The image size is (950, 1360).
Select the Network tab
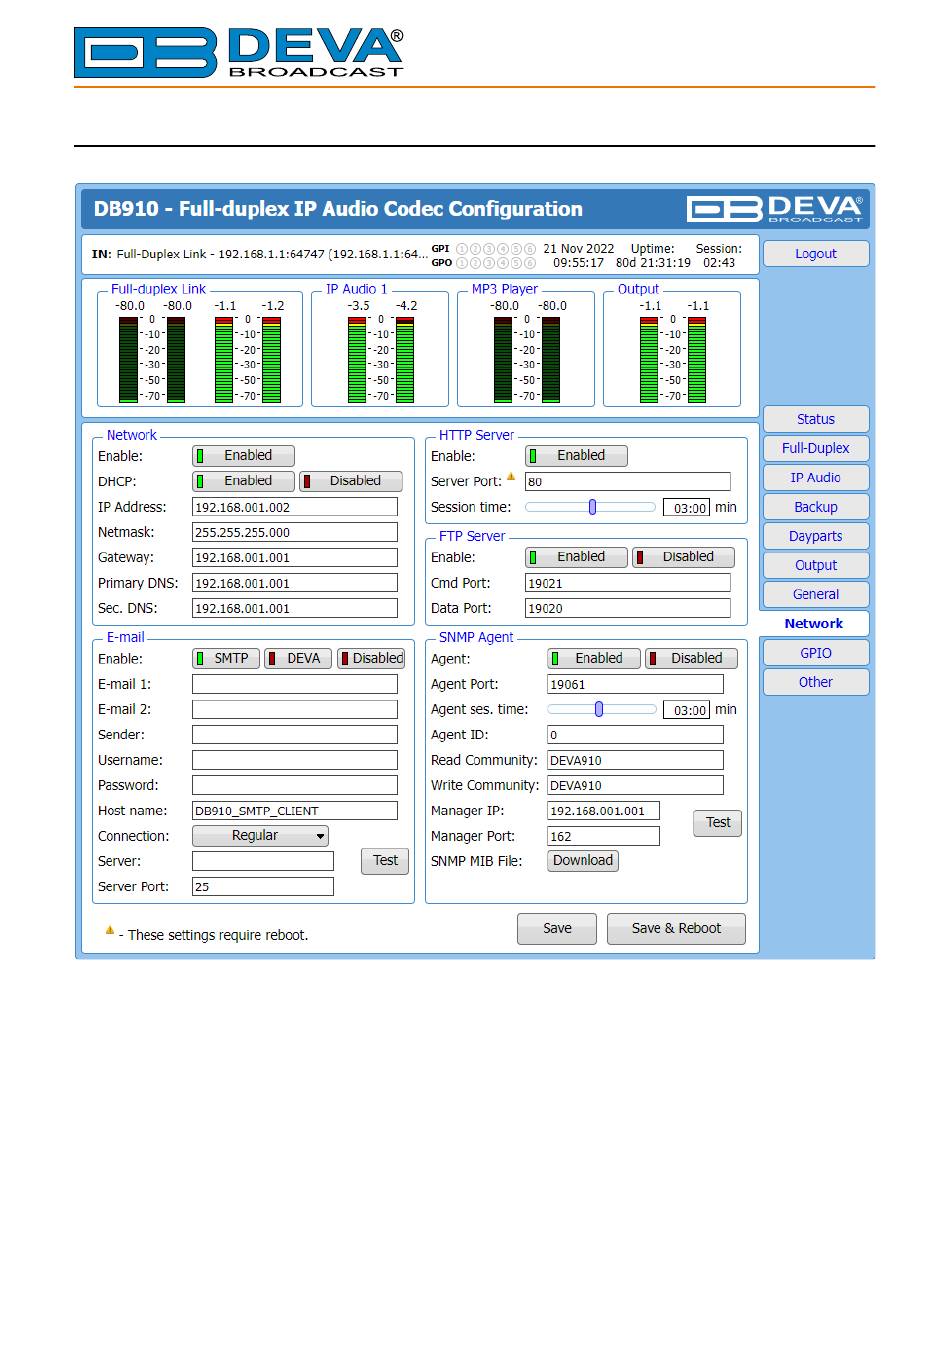tap(814, 623)
